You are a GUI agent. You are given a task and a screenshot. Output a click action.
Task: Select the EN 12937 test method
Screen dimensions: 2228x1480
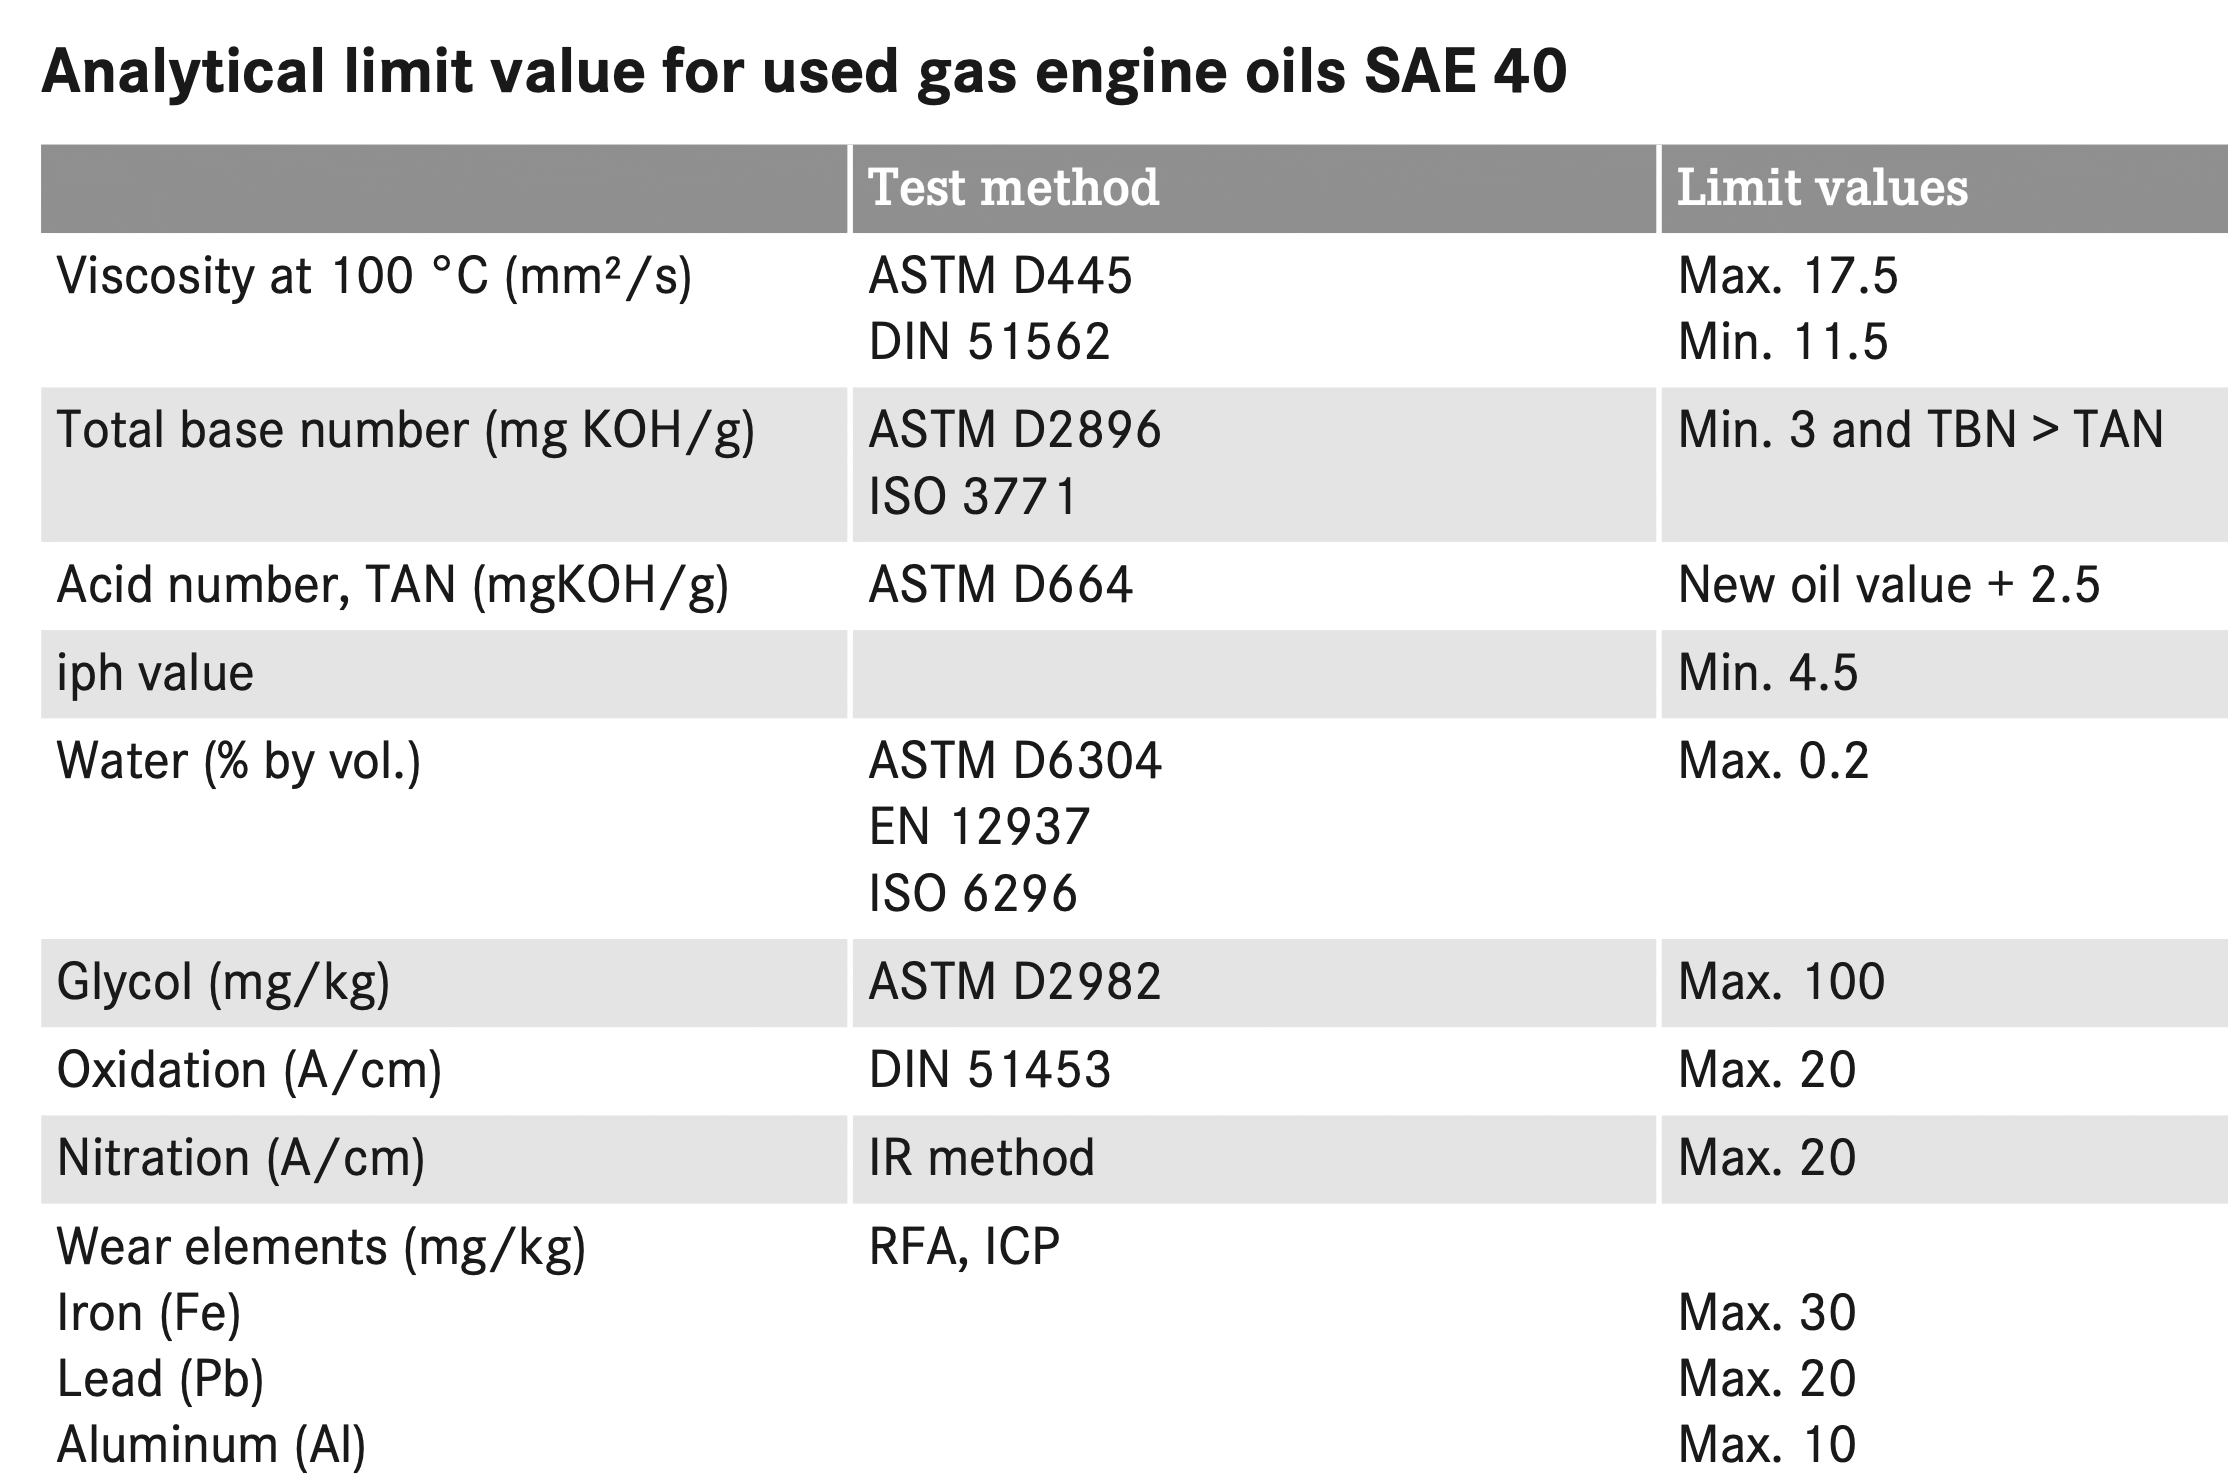pos(979,827)
